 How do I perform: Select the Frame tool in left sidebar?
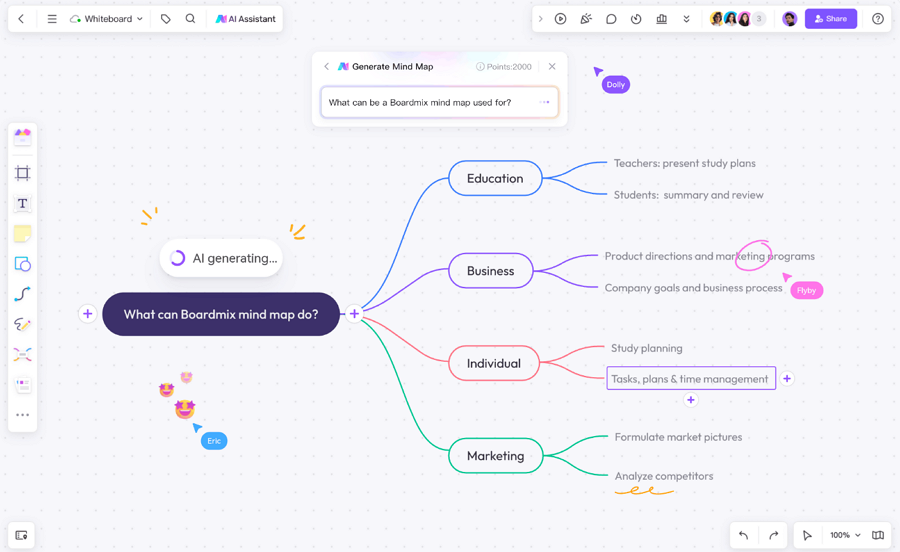click(22, 173)
